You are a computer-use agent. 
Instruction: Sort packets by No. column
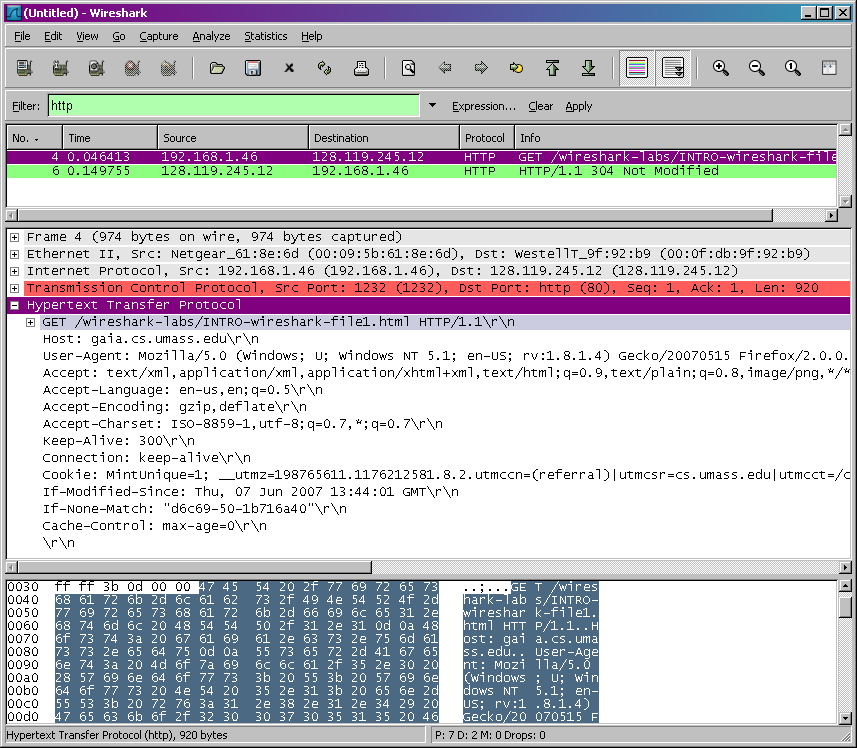click(34, 138)
